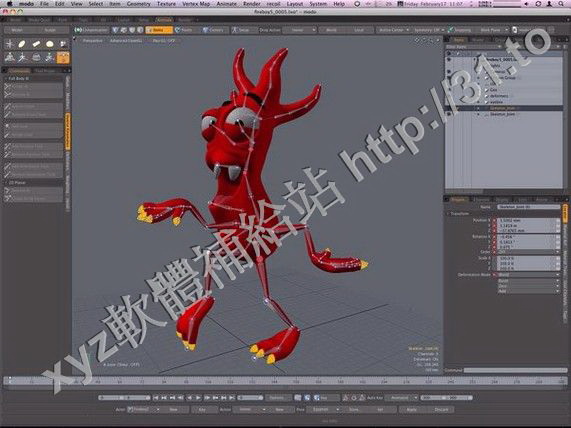The width and height of the screenshot is (571, 428).
Task: Select the third (capsule) tool icon in the top row
Action: click(x=36, y=44)
